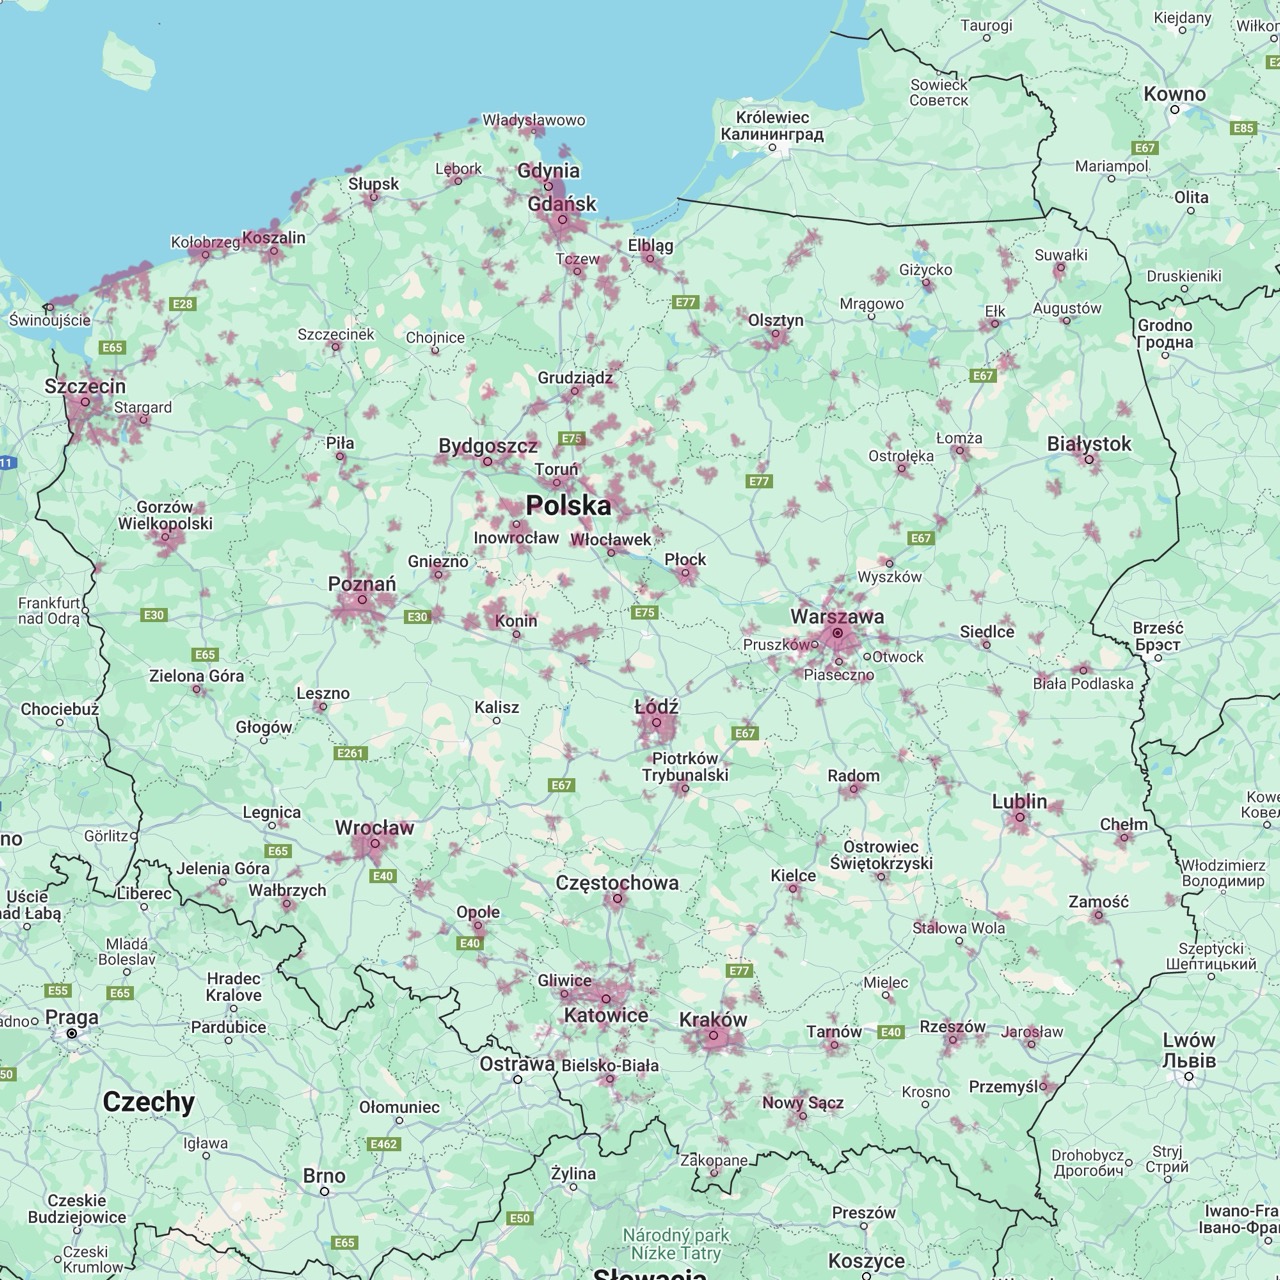Viewport: 1280px width, 1280px height.
Task: Click the E462 road shield near Ołomuniec
Action: click(x=384, y=1144)
